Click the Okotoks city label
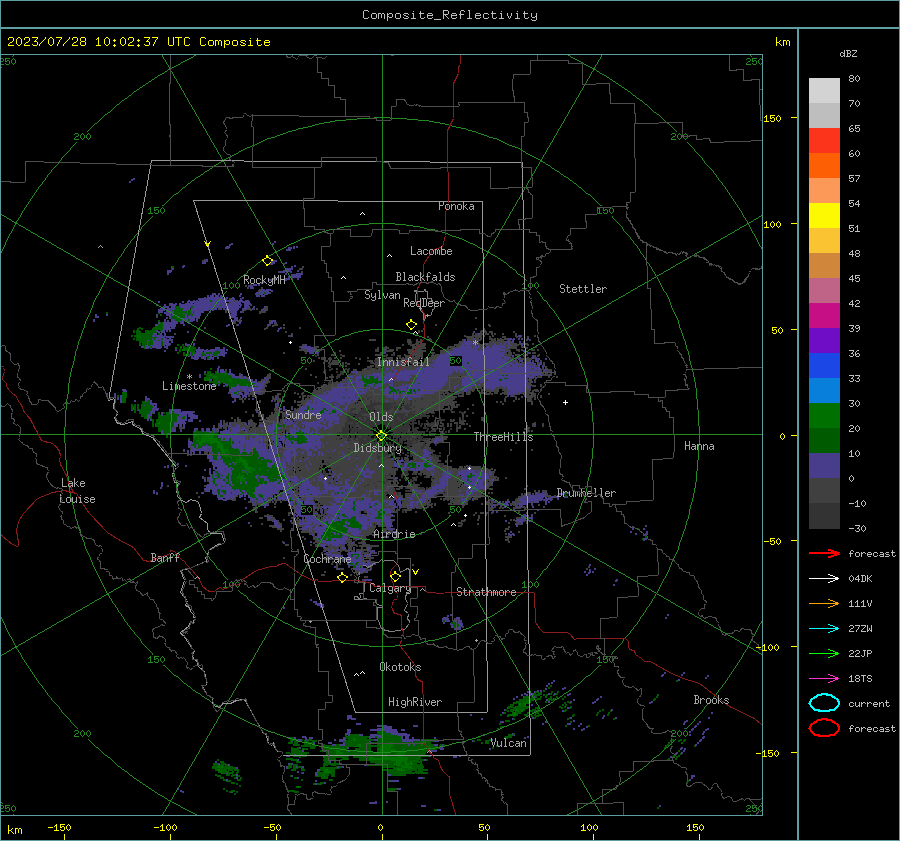 tap(400, 667)
